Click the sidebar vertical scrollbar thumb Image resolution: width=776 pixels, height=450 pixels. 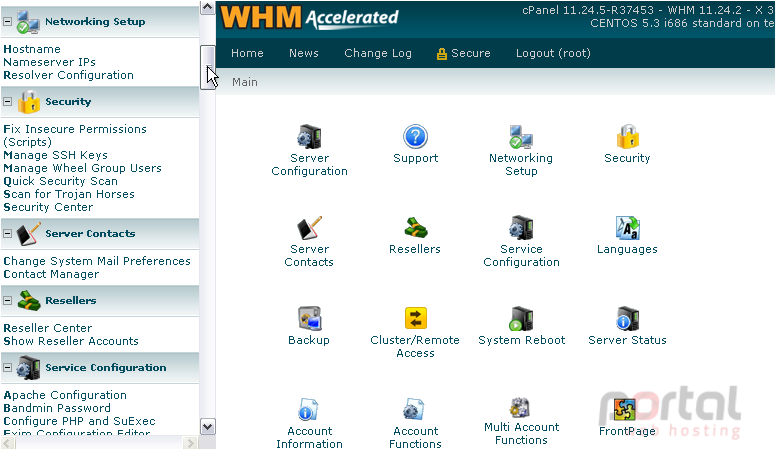tap(207, 67)
